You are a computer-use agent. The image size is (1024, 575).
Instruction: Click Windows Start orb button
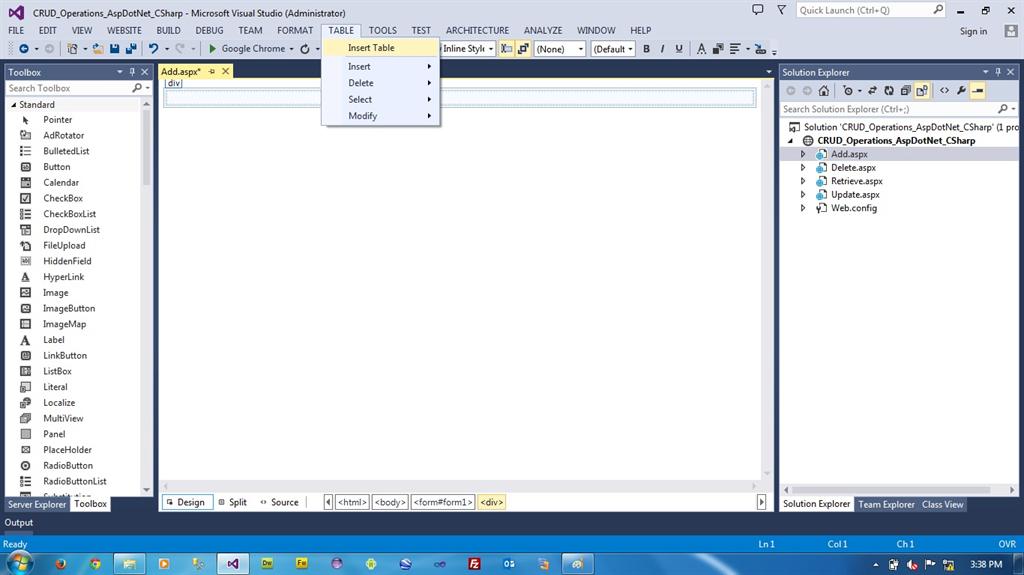click(x=20, y=563)
